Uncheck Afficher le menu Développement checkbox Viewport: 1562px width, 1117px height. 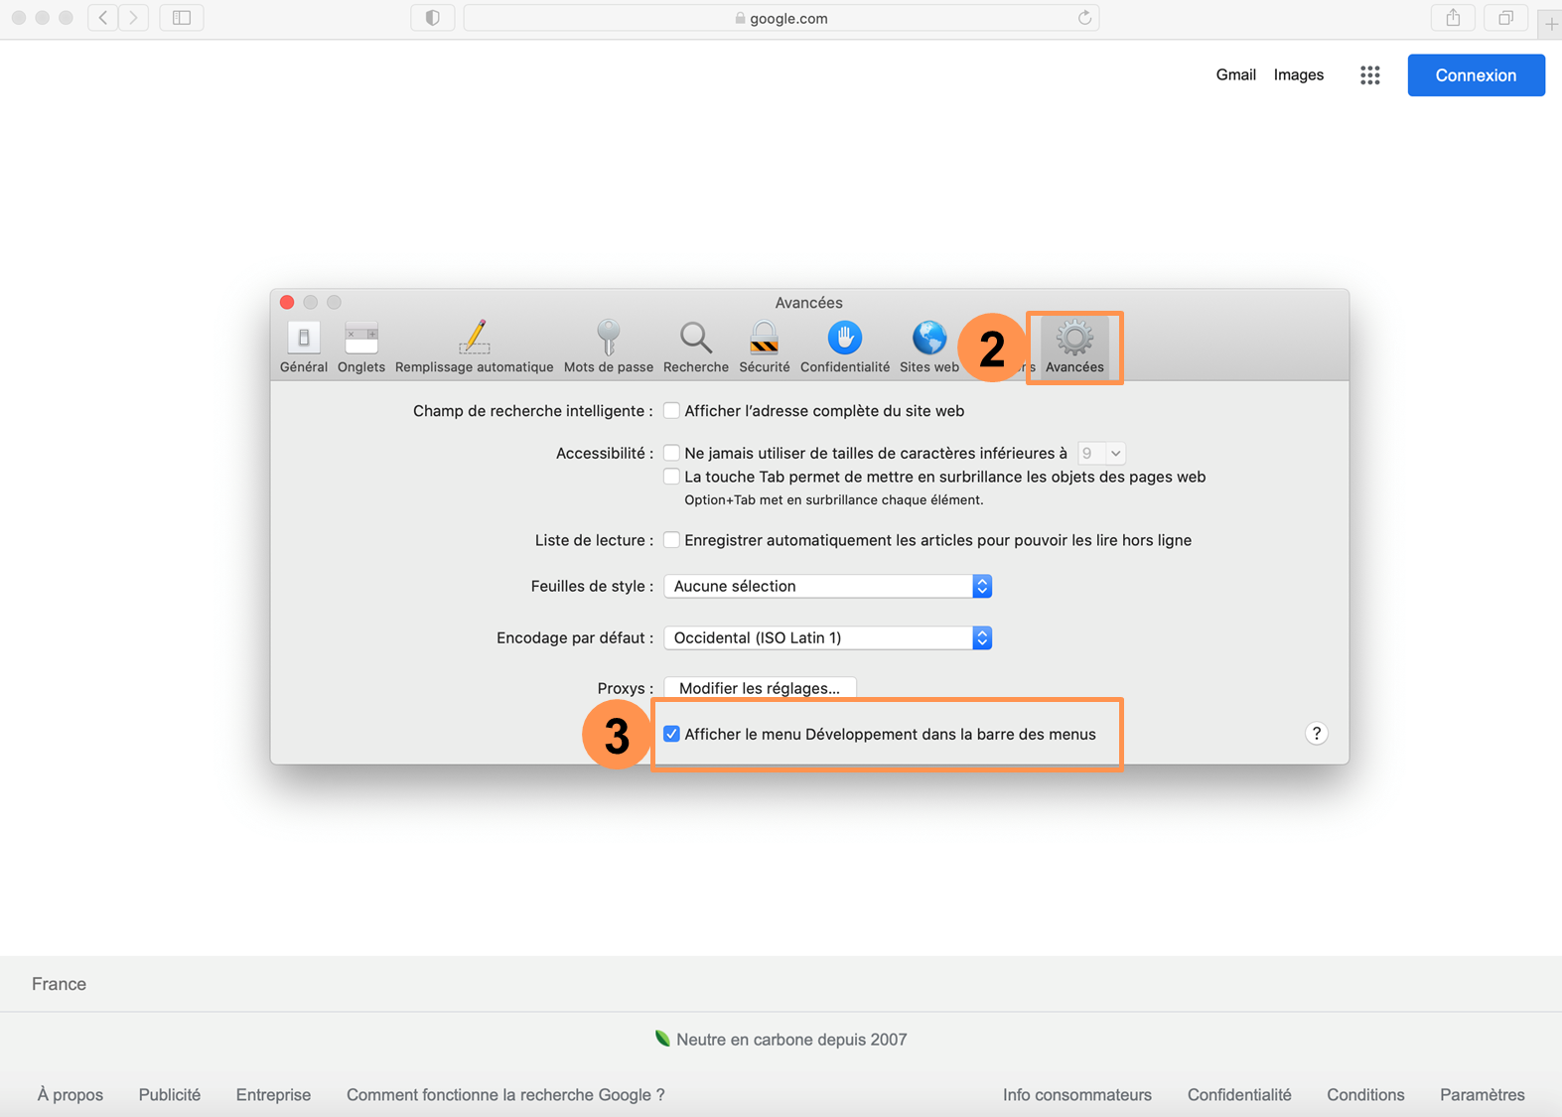pos(672,734)
